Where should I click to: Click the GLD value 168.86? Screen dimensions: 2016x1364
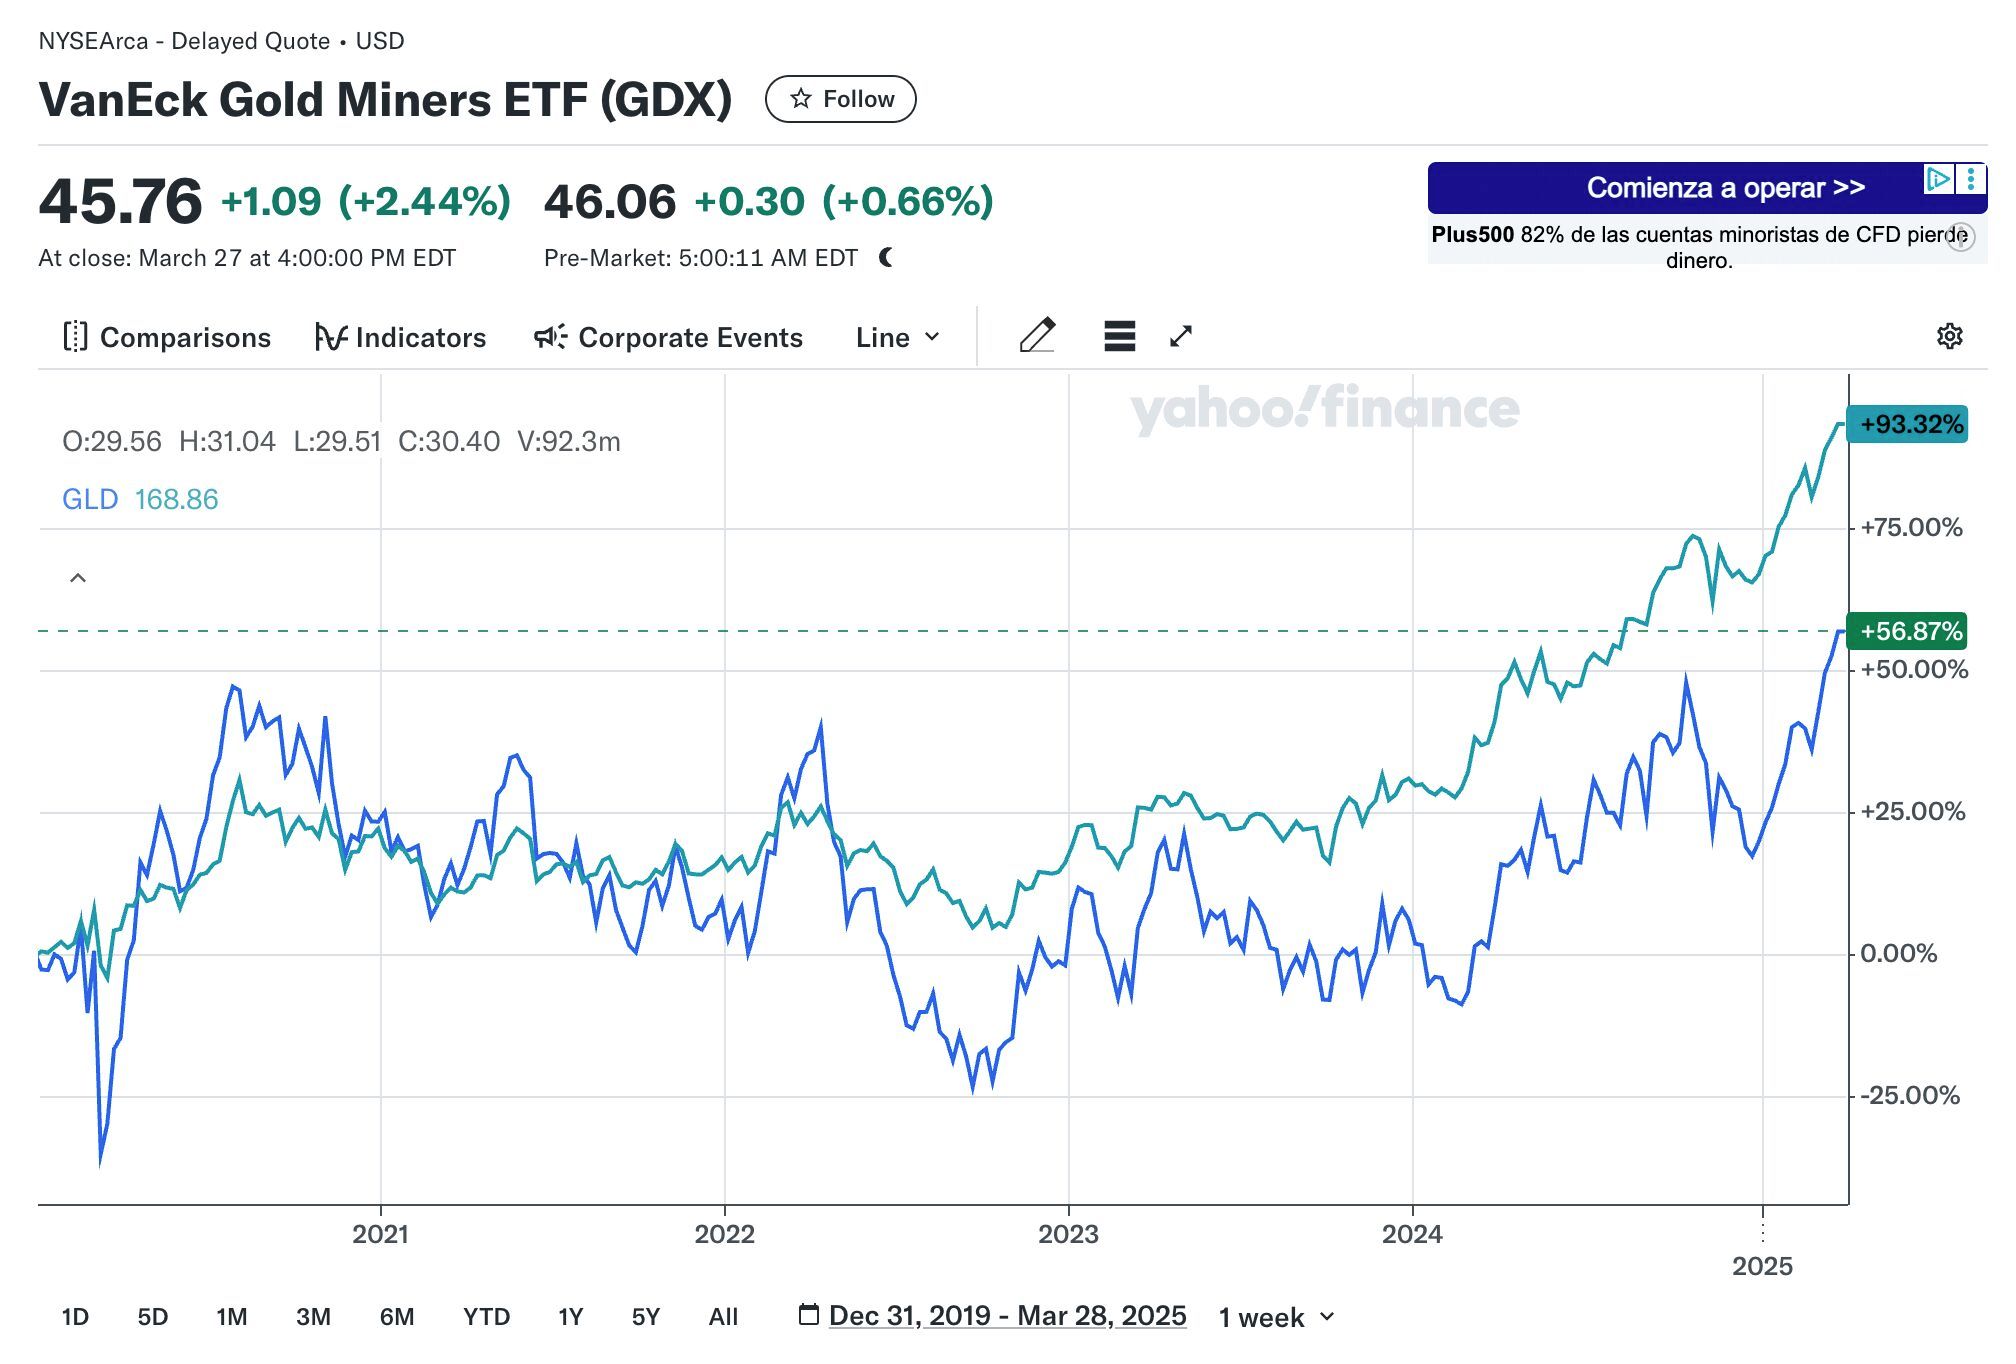pyautogui.click(x=176, y=499)
